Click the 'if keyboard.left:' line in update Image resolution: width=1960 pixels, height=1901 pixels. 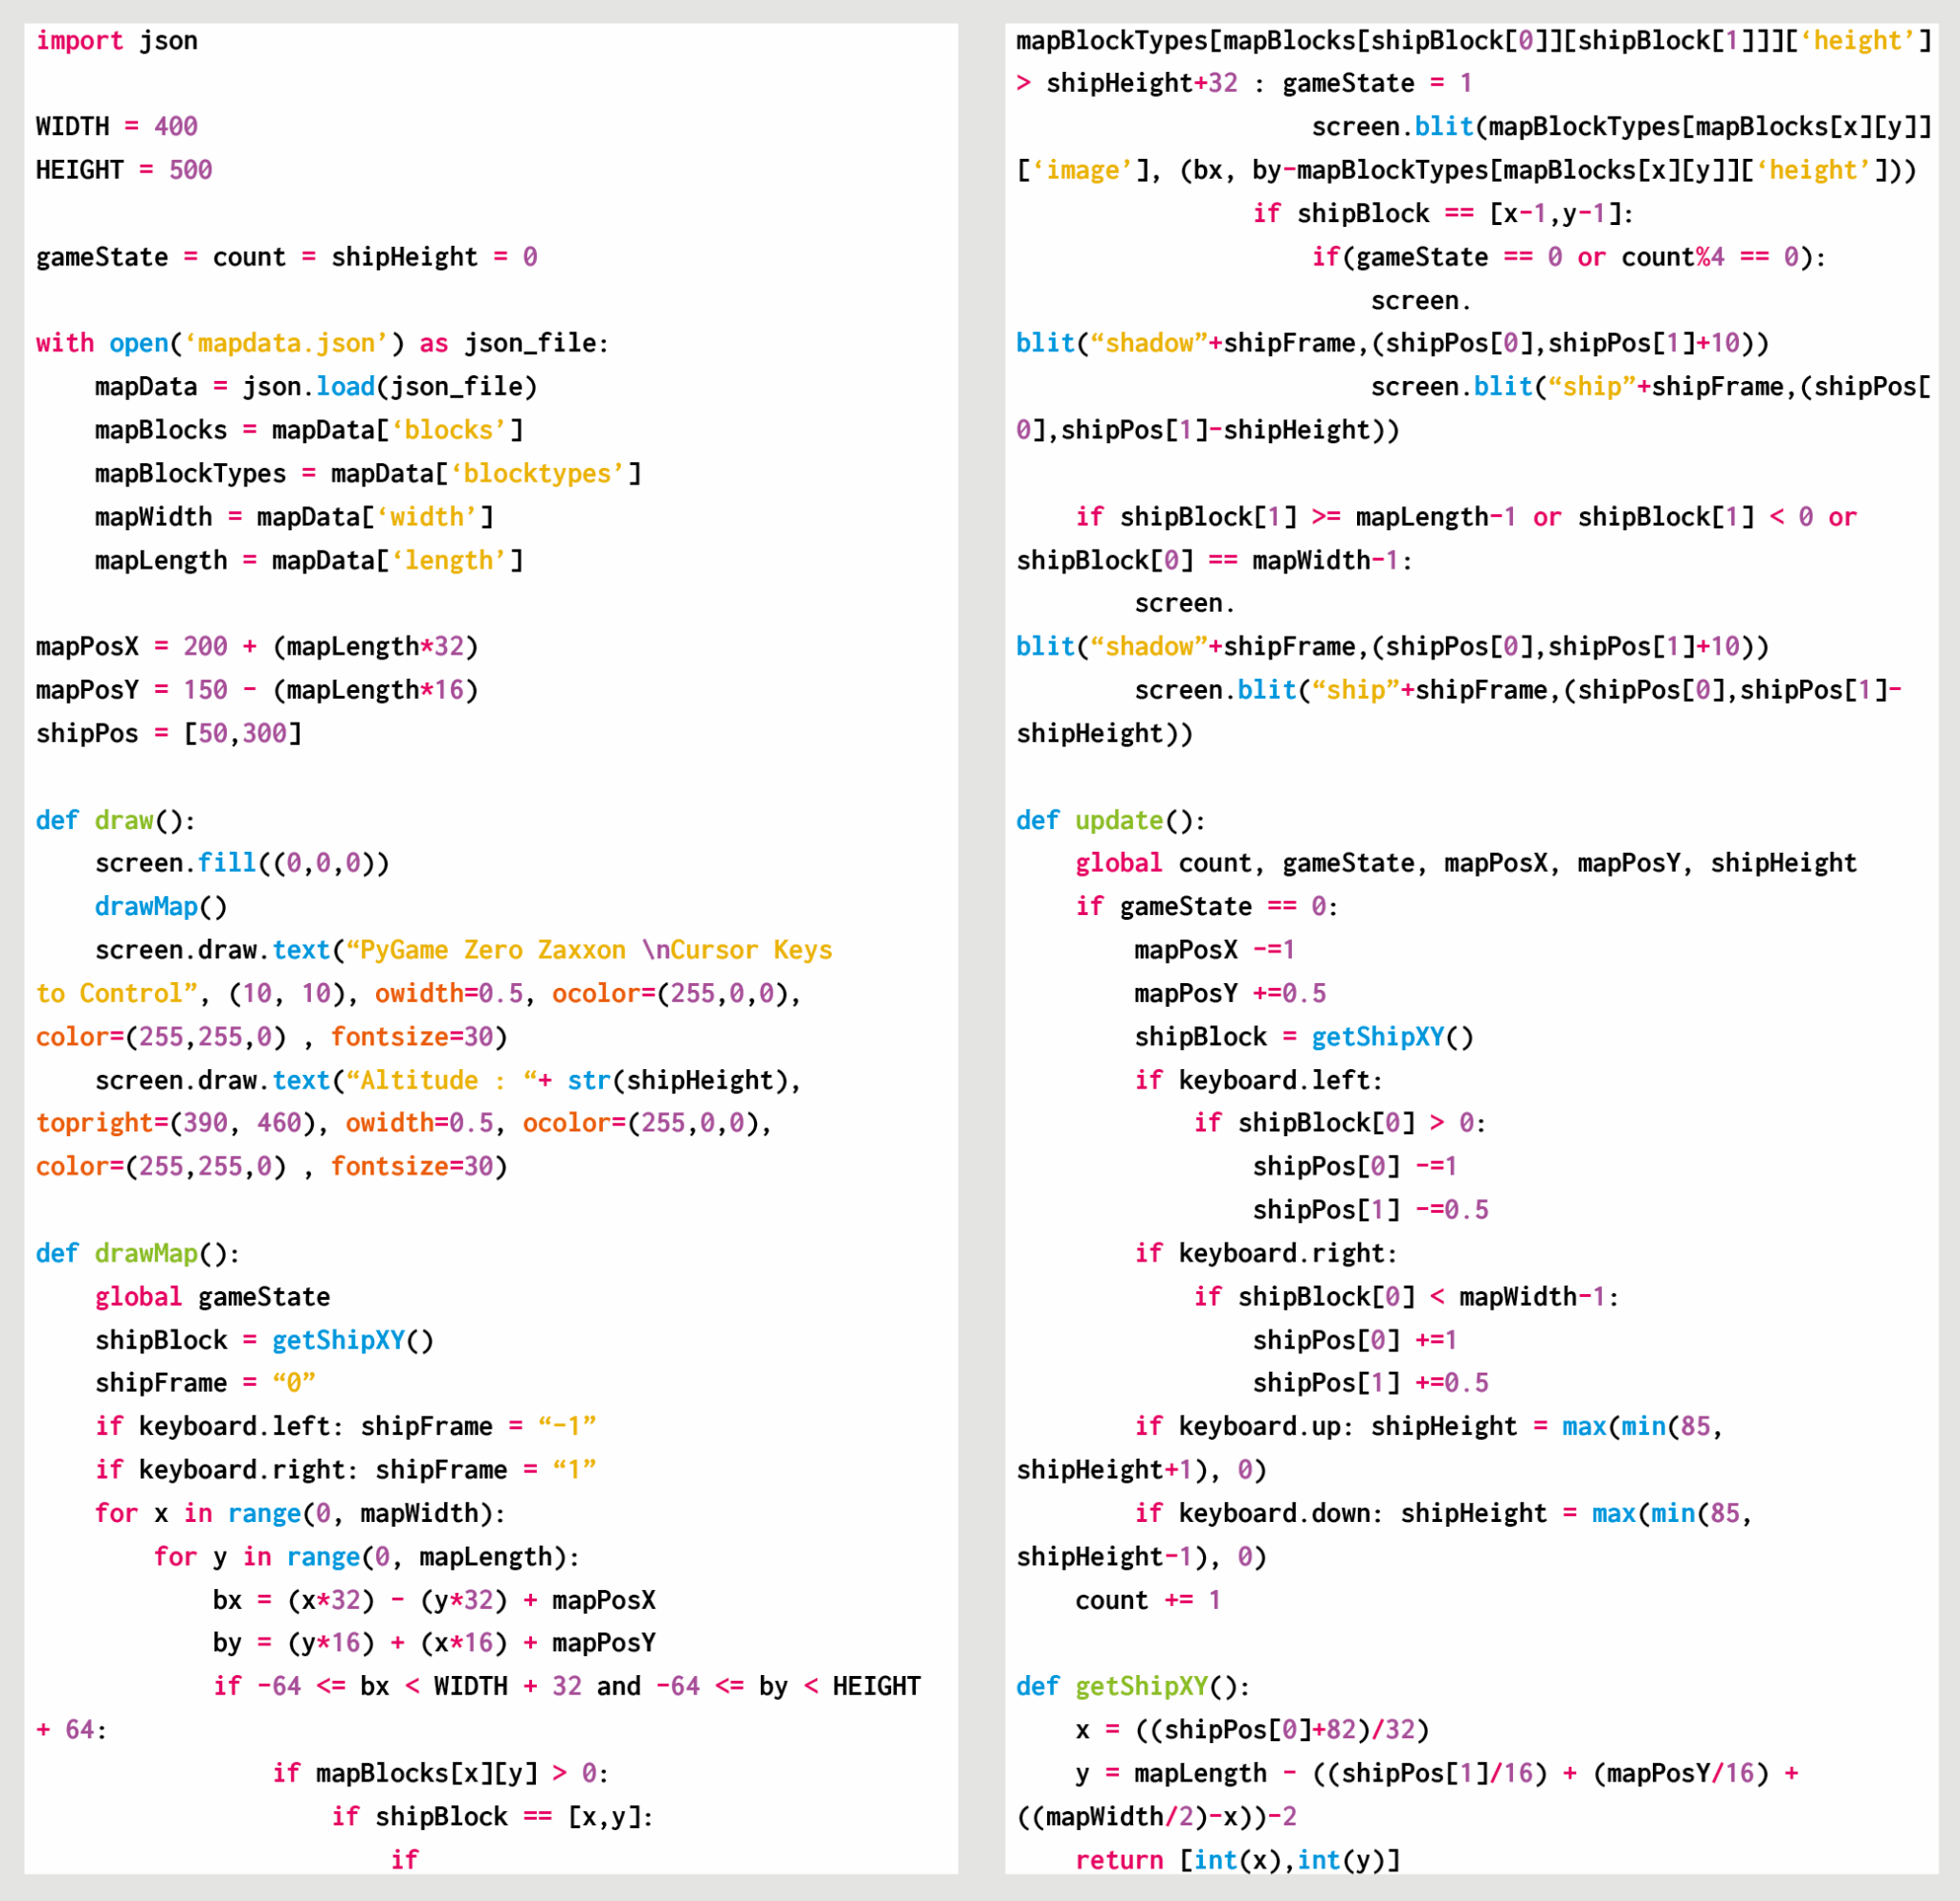click(1258, 1081)
